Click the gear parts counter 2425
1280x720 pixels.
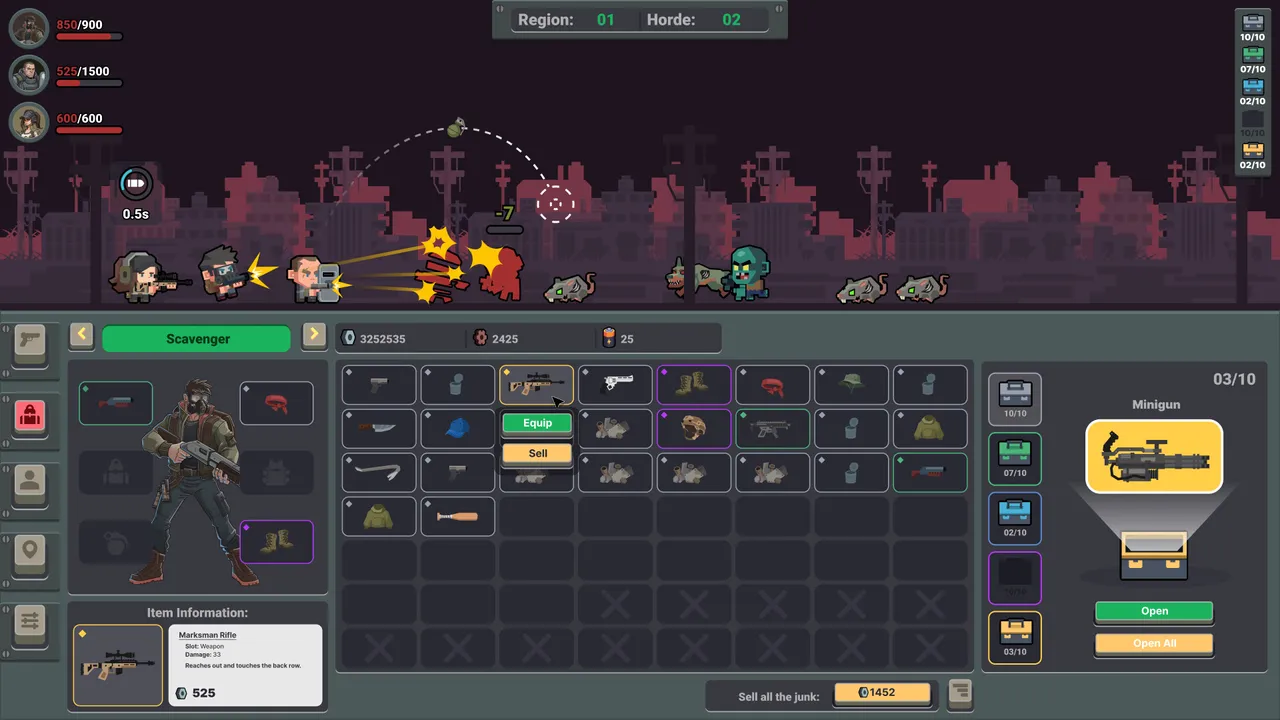pyautogui.click(x=496, y=339)
